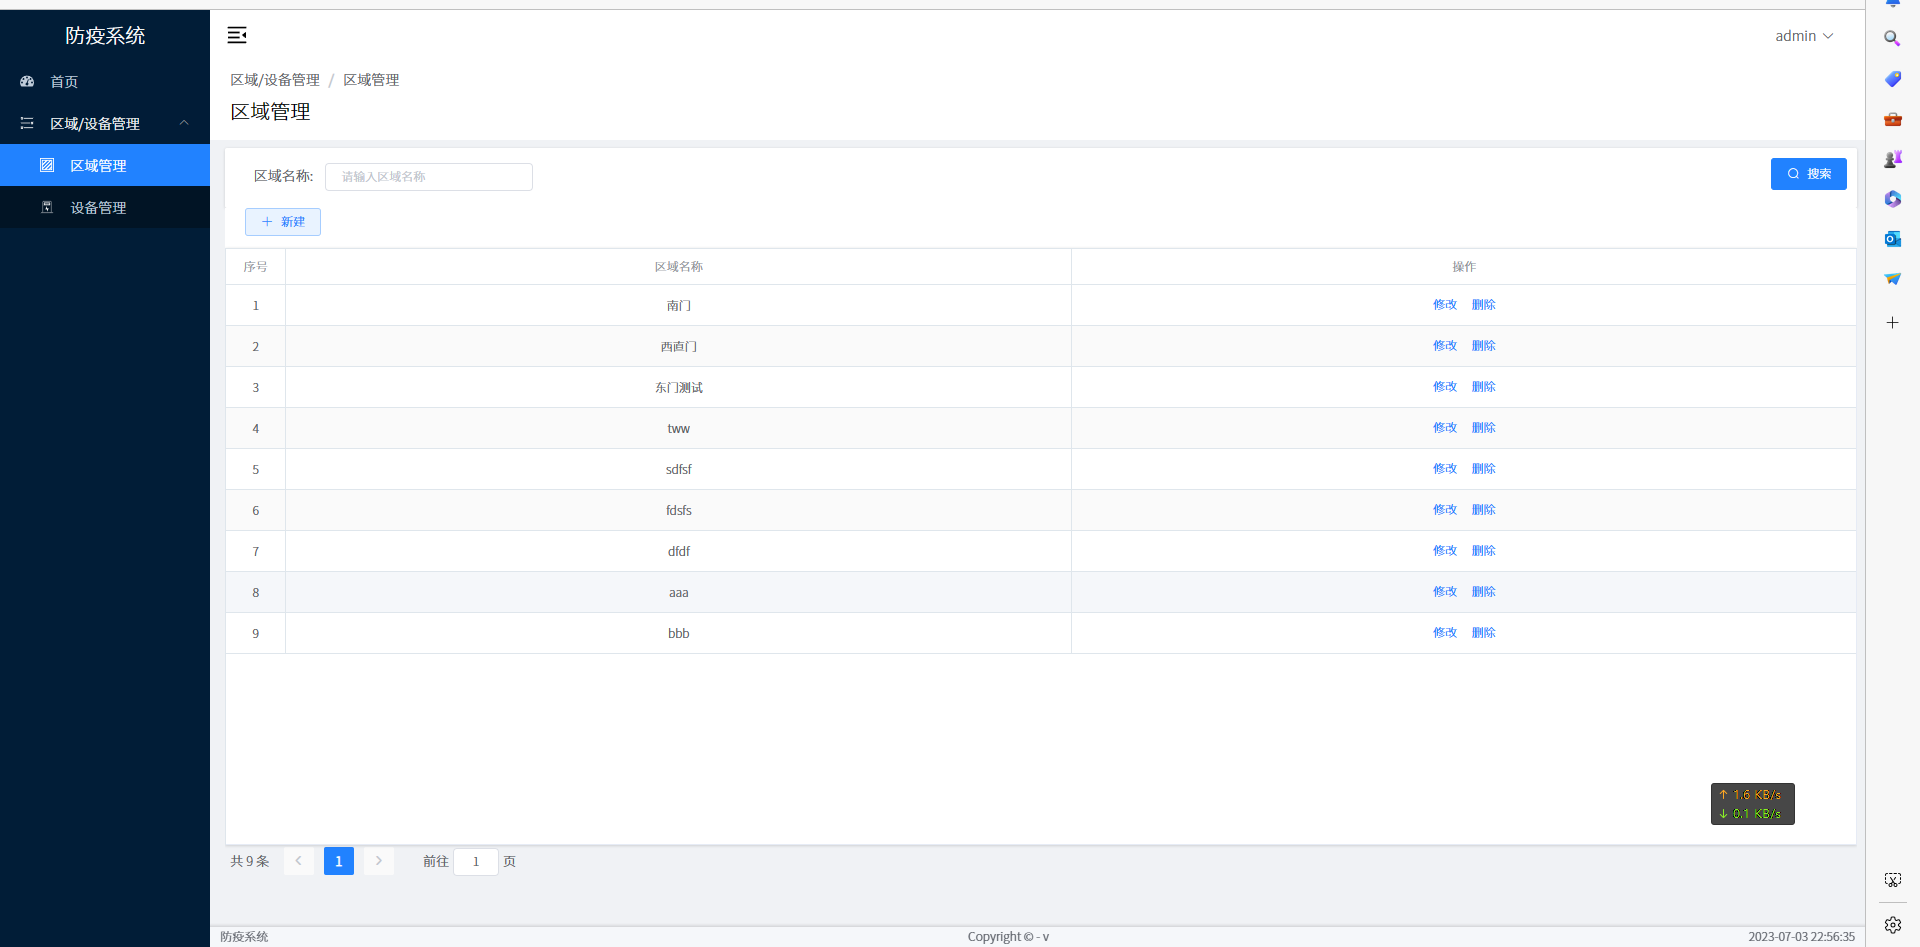
Task: Click 修改 for 东门测试 row
Action: click(1445, 387)
